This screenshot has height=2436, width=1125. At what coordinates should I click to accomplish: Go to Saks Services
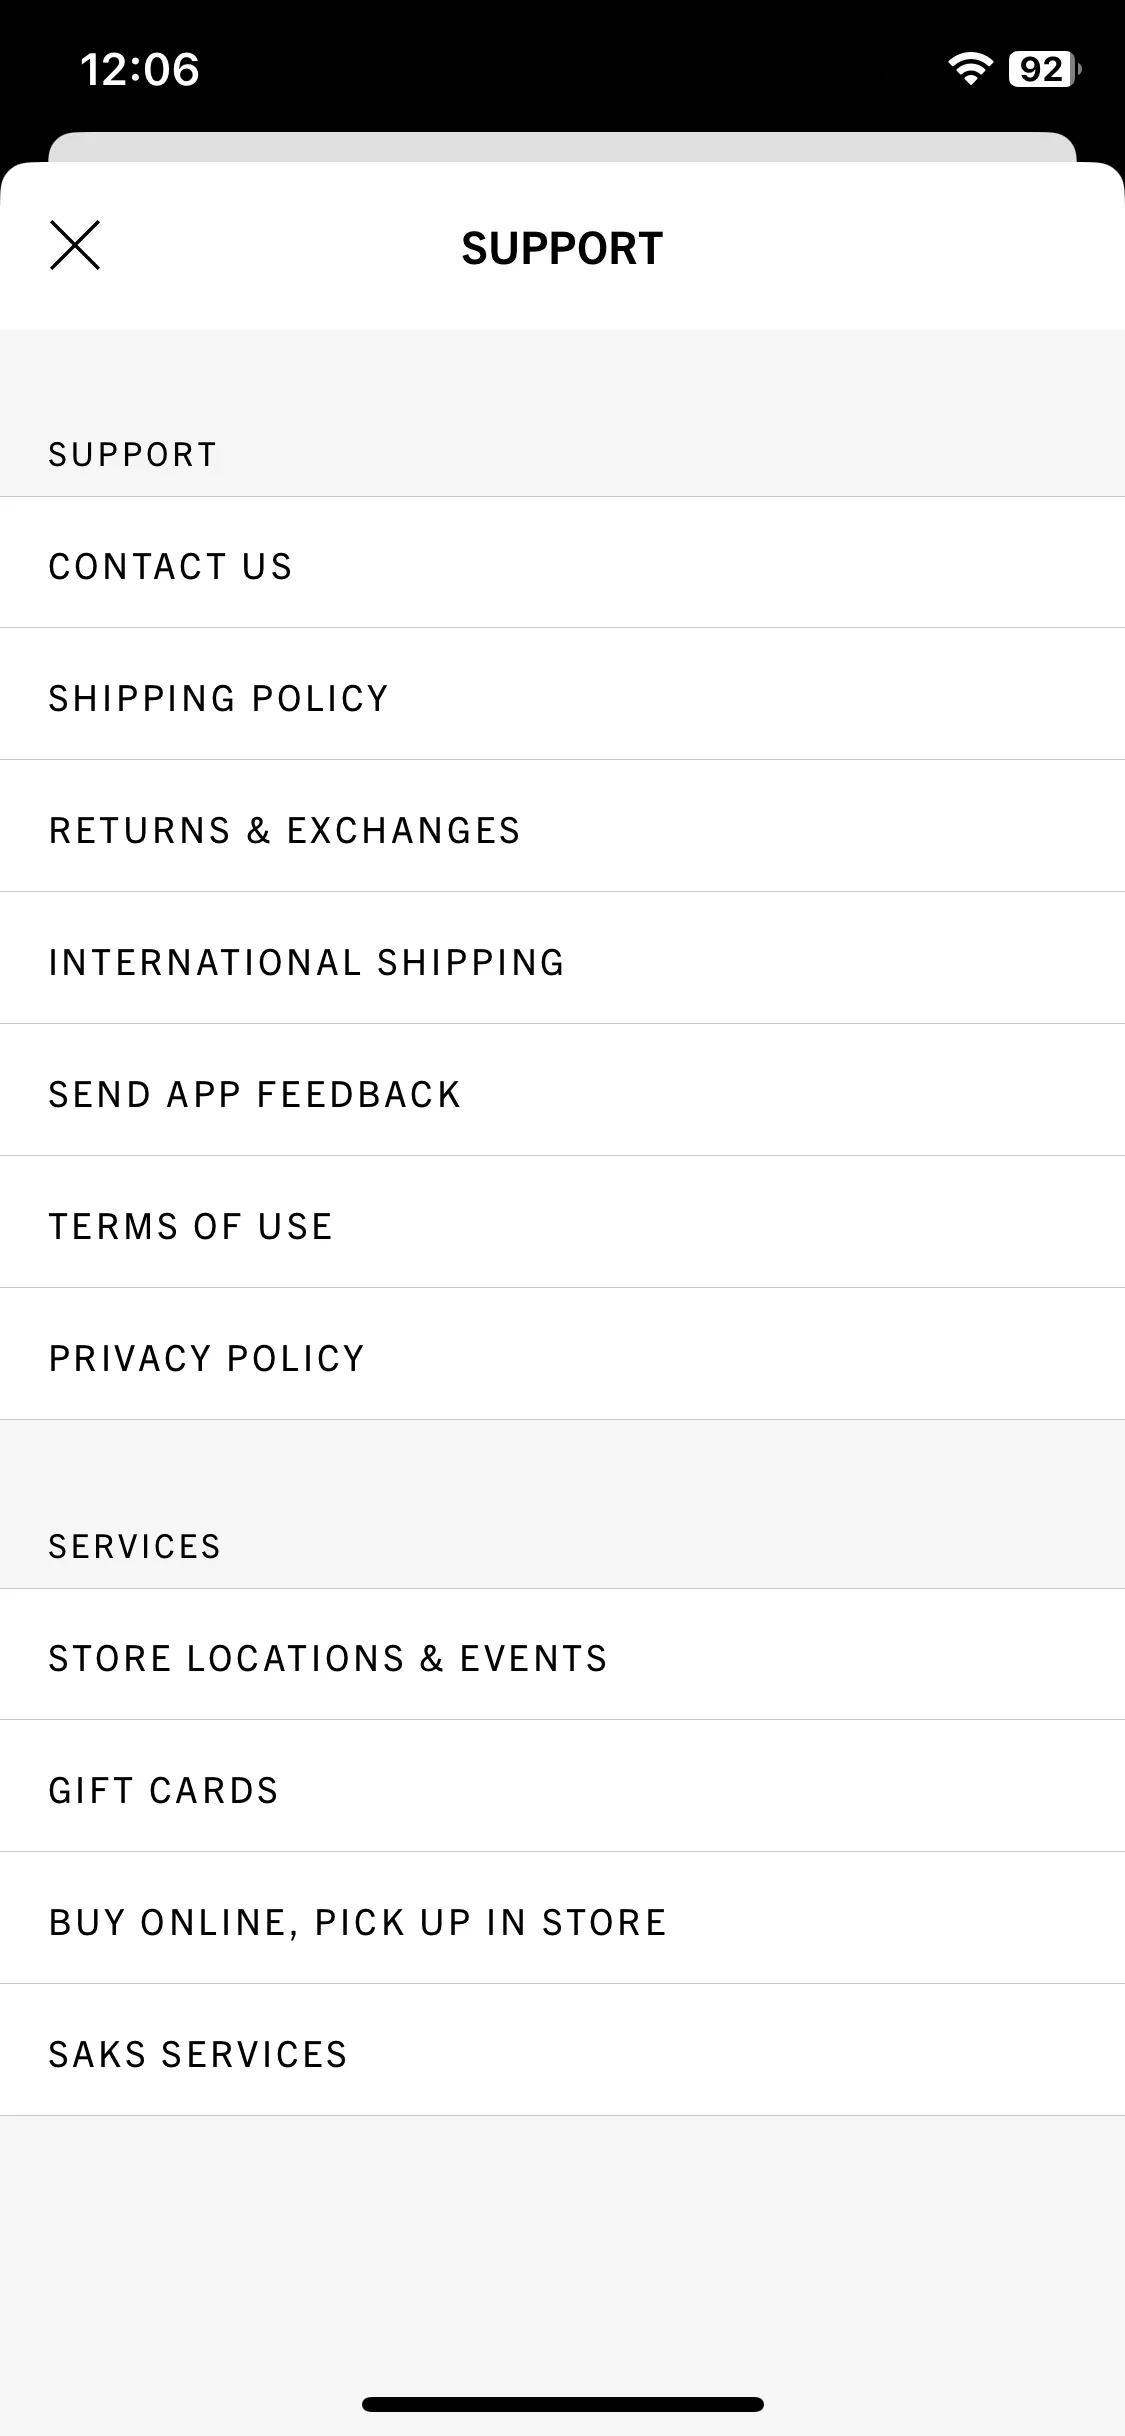(562, 2051)
